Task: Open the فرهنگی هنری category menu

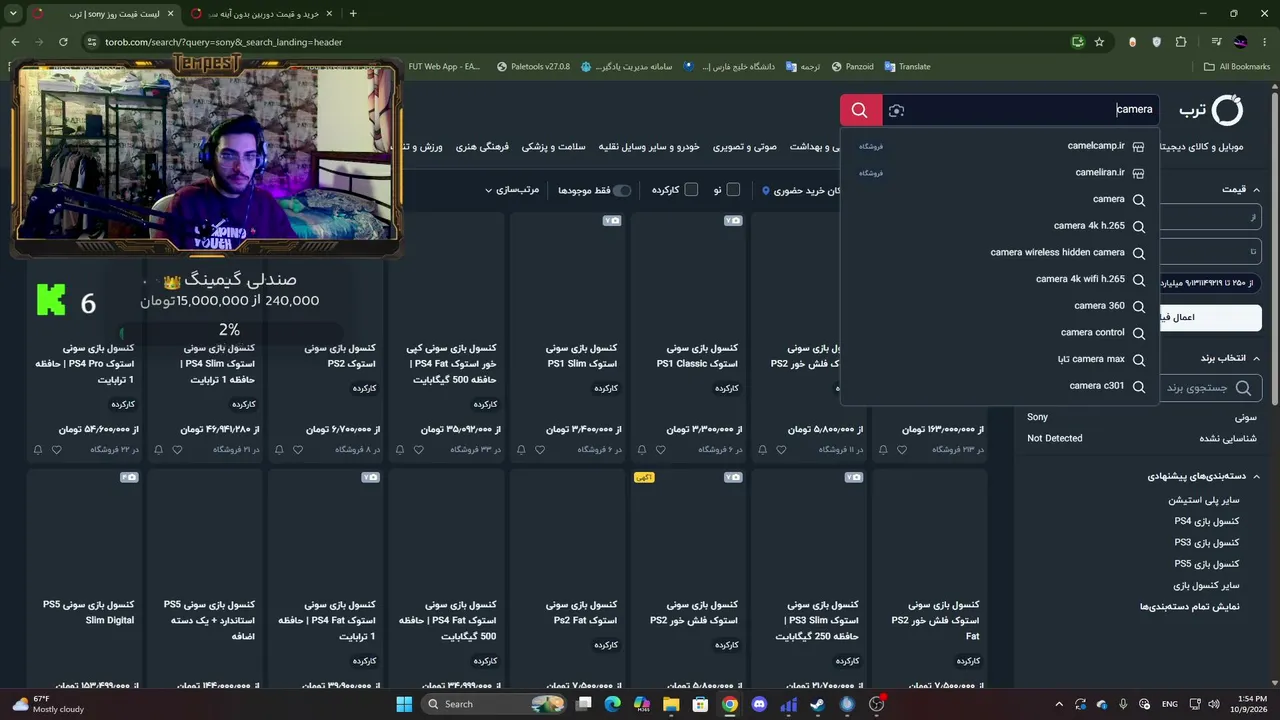Action: (x=482, y=147)
